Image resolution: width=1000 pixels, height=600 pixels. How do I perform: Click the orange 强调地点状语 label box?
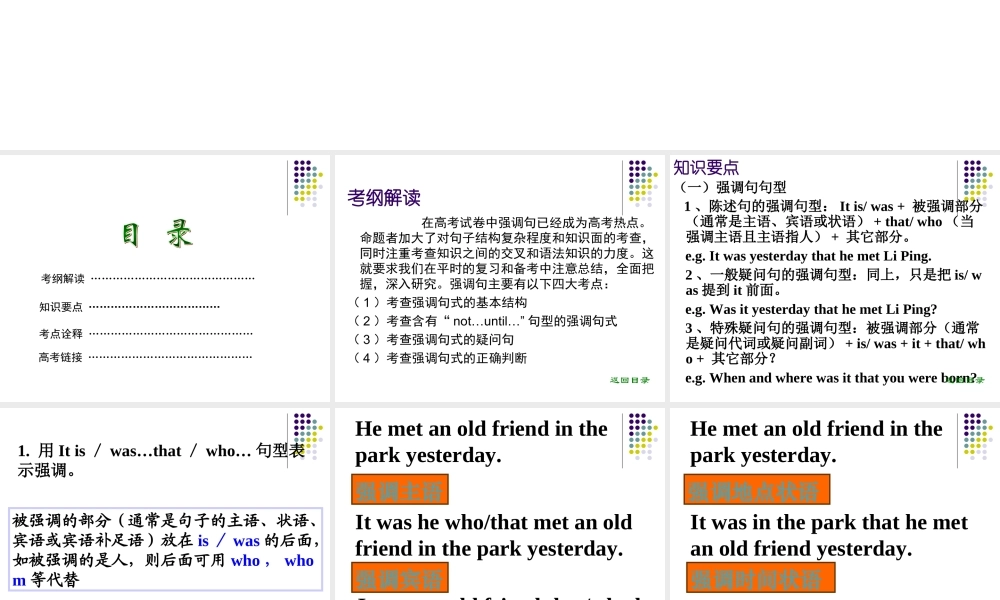757,490
